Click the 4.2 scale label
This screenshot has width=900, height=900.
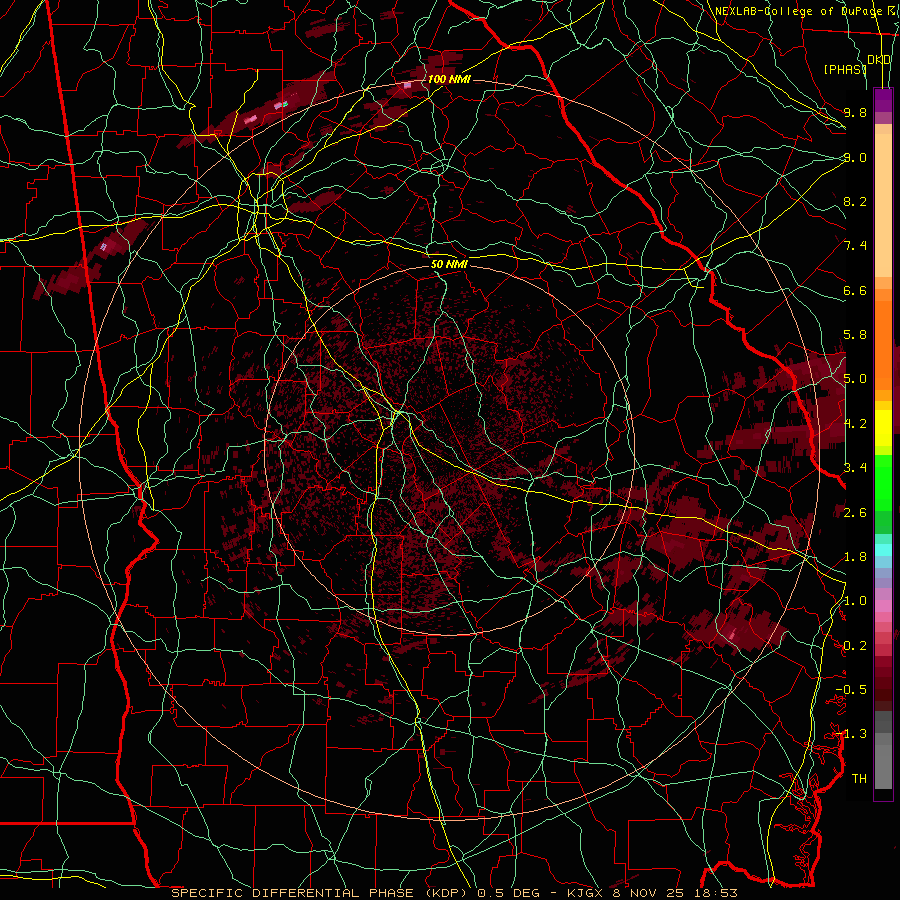click(x=855, y=424)
